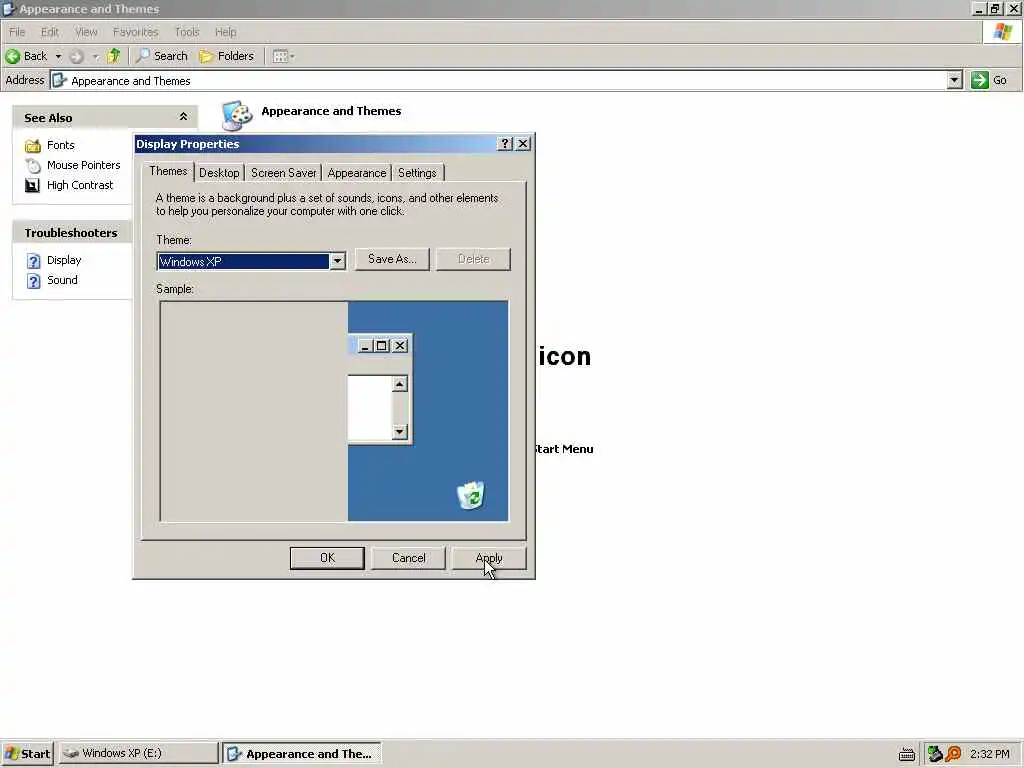Open the High Contrast link
1024x768 pixels.
[80, 185]
